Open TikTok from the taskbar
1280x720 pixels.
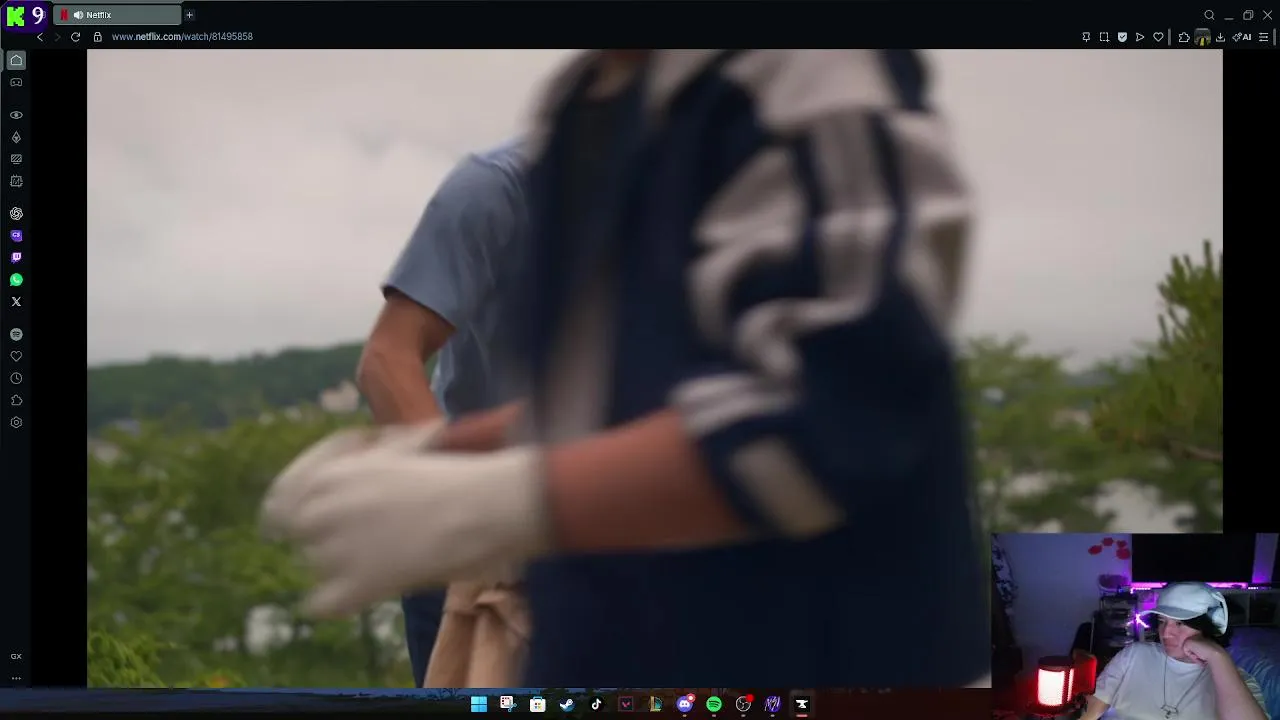[x=596, y=704]
